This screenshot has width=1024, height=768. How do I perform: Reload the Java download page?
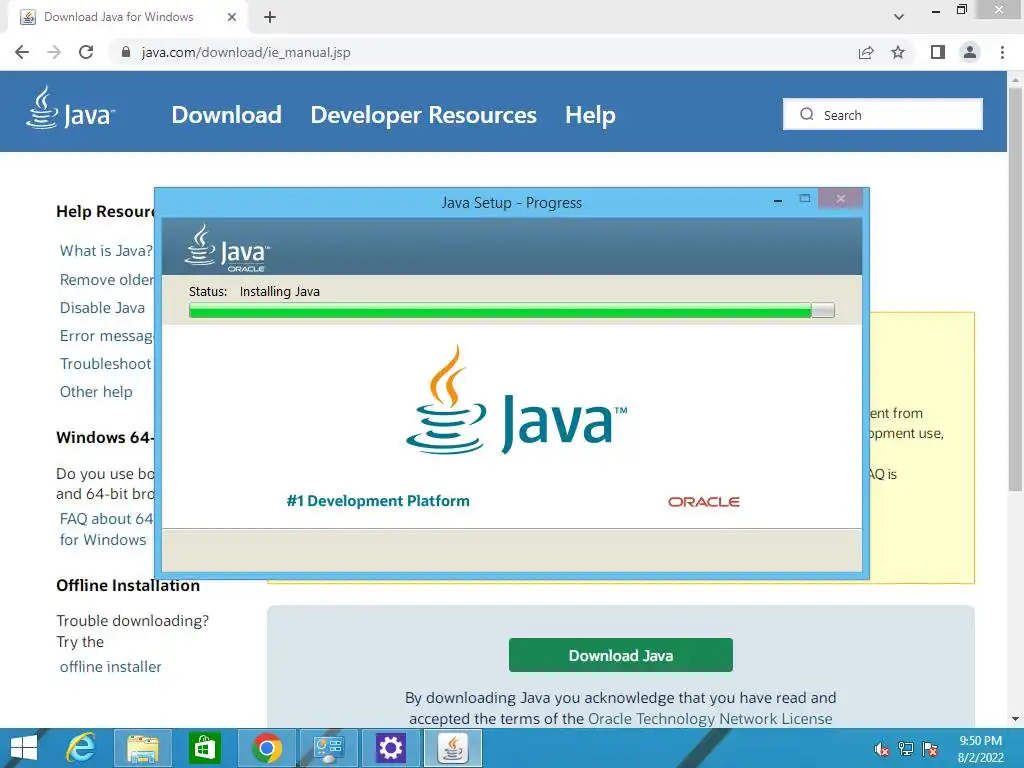coord(86,52)
